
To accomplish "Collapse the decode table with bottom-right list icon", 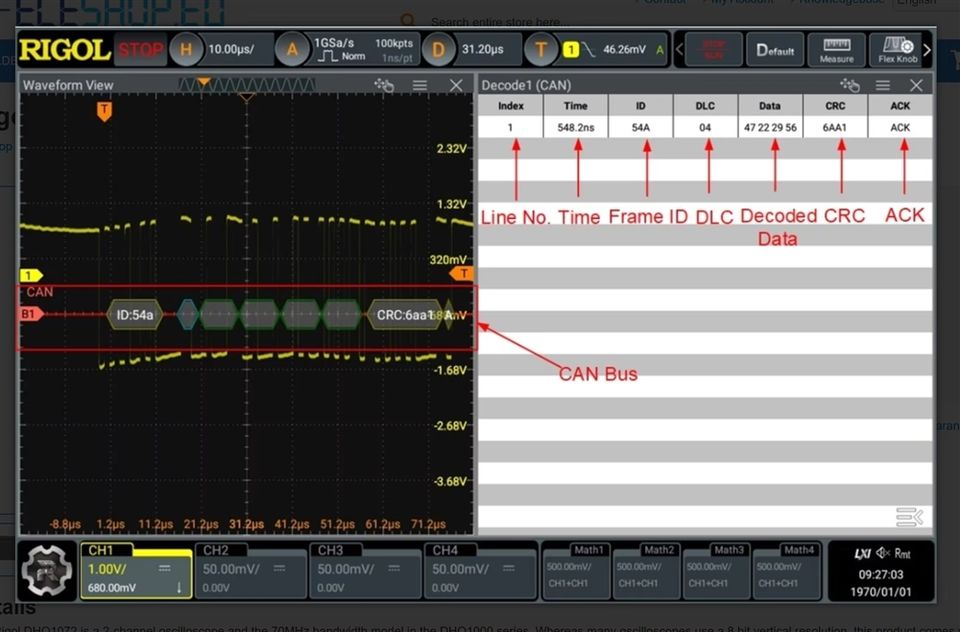I will 909,517.
